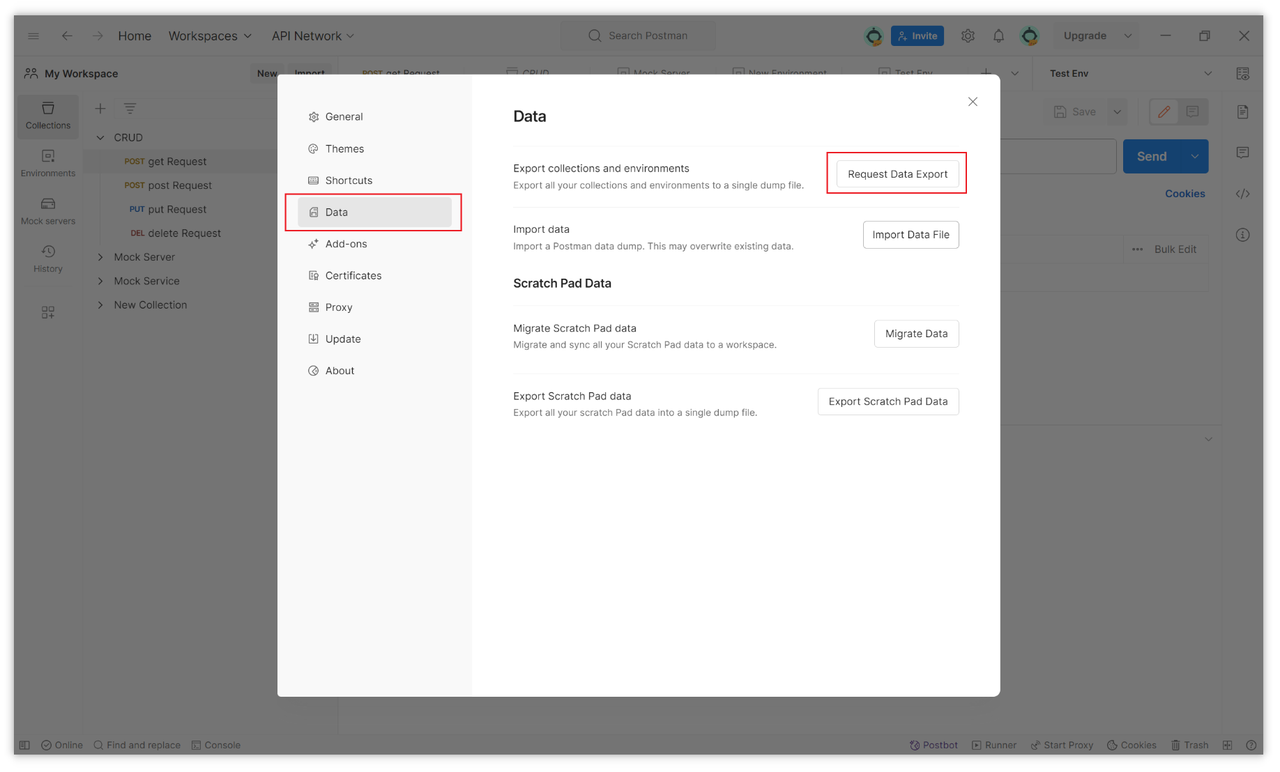Open the Mock servers sidebar panel
Image resolution: width=1280 pixels, height=772 pixels.
pyautogui.click(x=48, y=212)
